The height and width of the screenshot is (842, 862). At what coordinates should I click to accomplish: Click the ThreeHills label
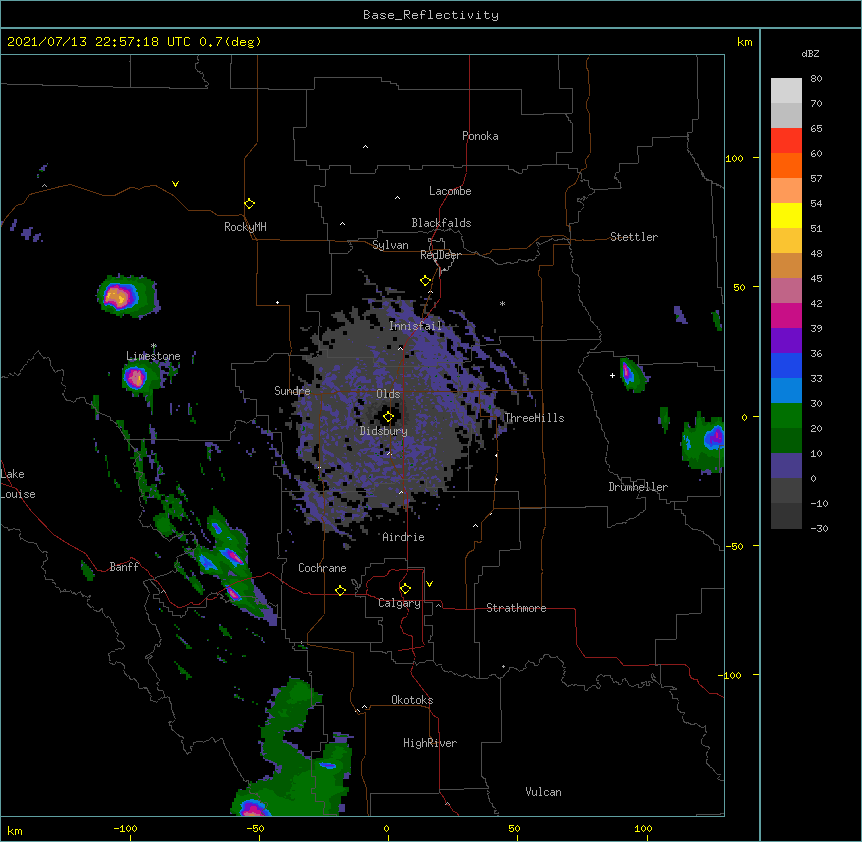click(534, 418)
